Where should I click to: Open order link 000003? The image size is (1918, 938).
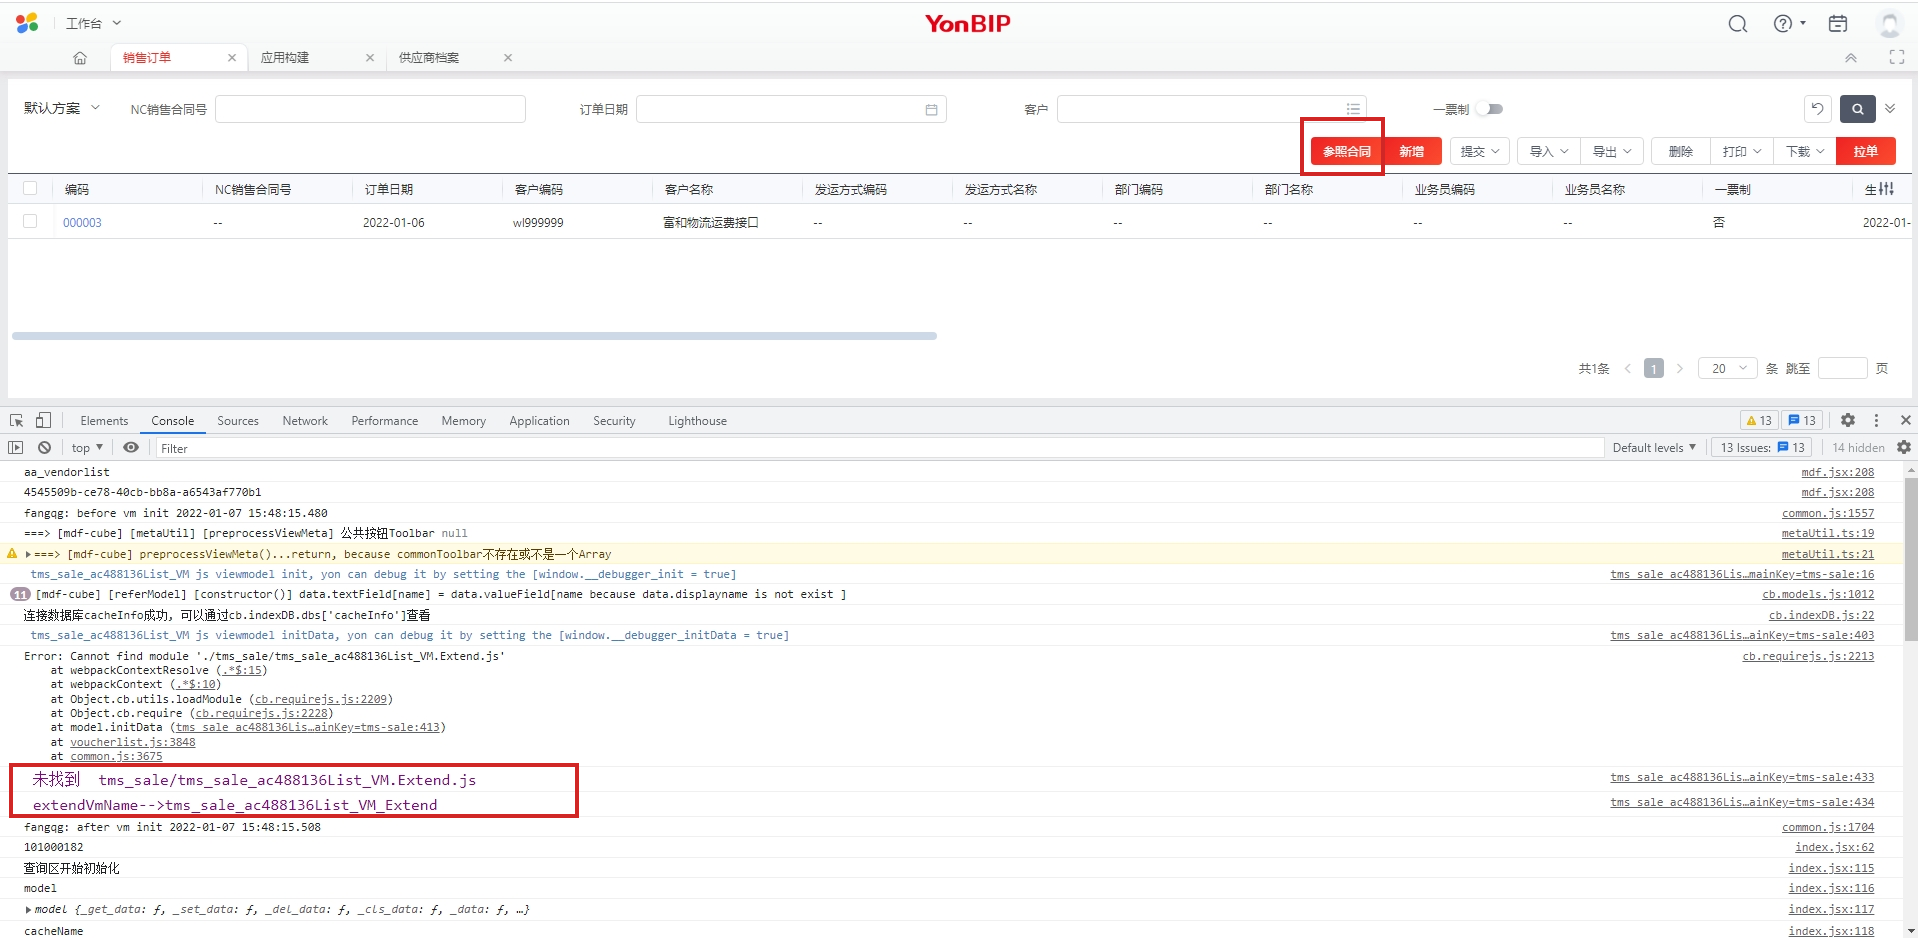(83, 222)
